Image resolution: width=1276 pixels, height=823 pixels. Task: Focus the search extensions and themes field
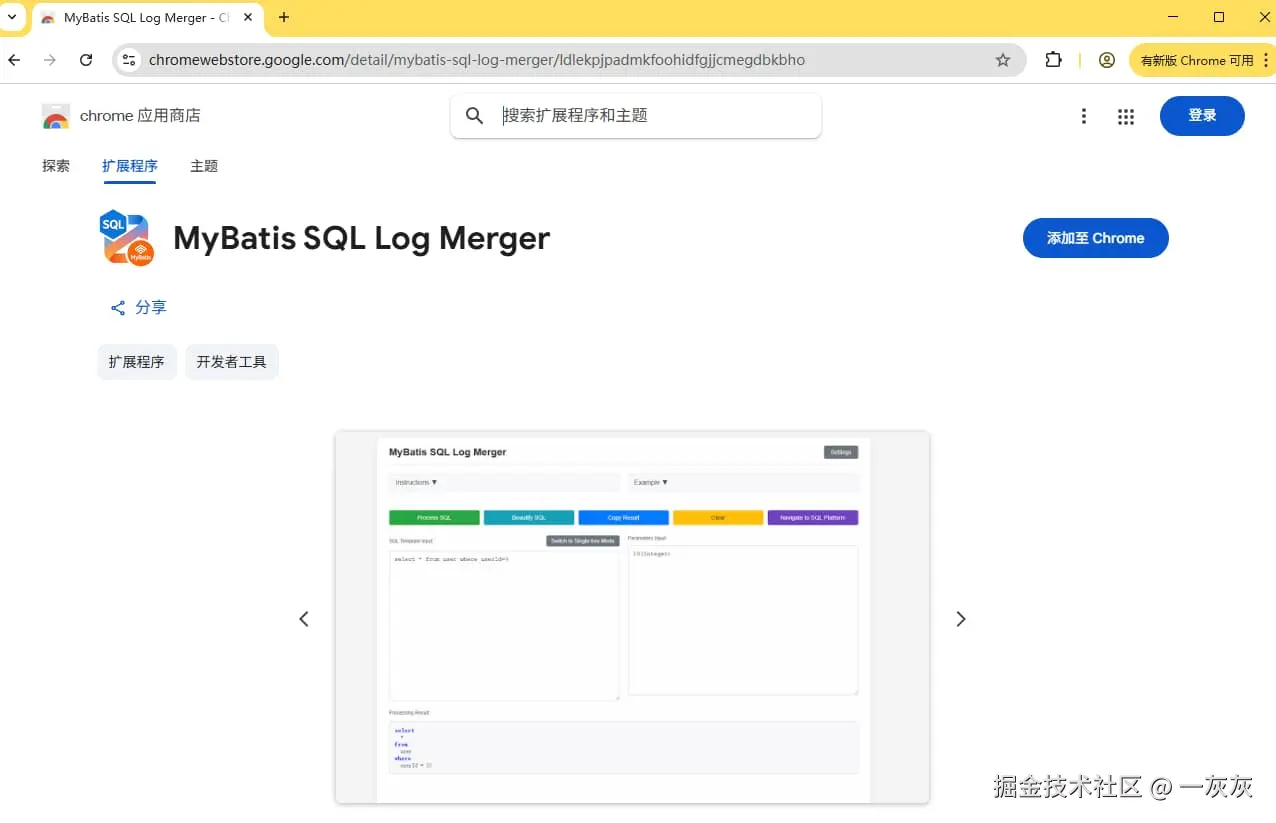[636, 116]
